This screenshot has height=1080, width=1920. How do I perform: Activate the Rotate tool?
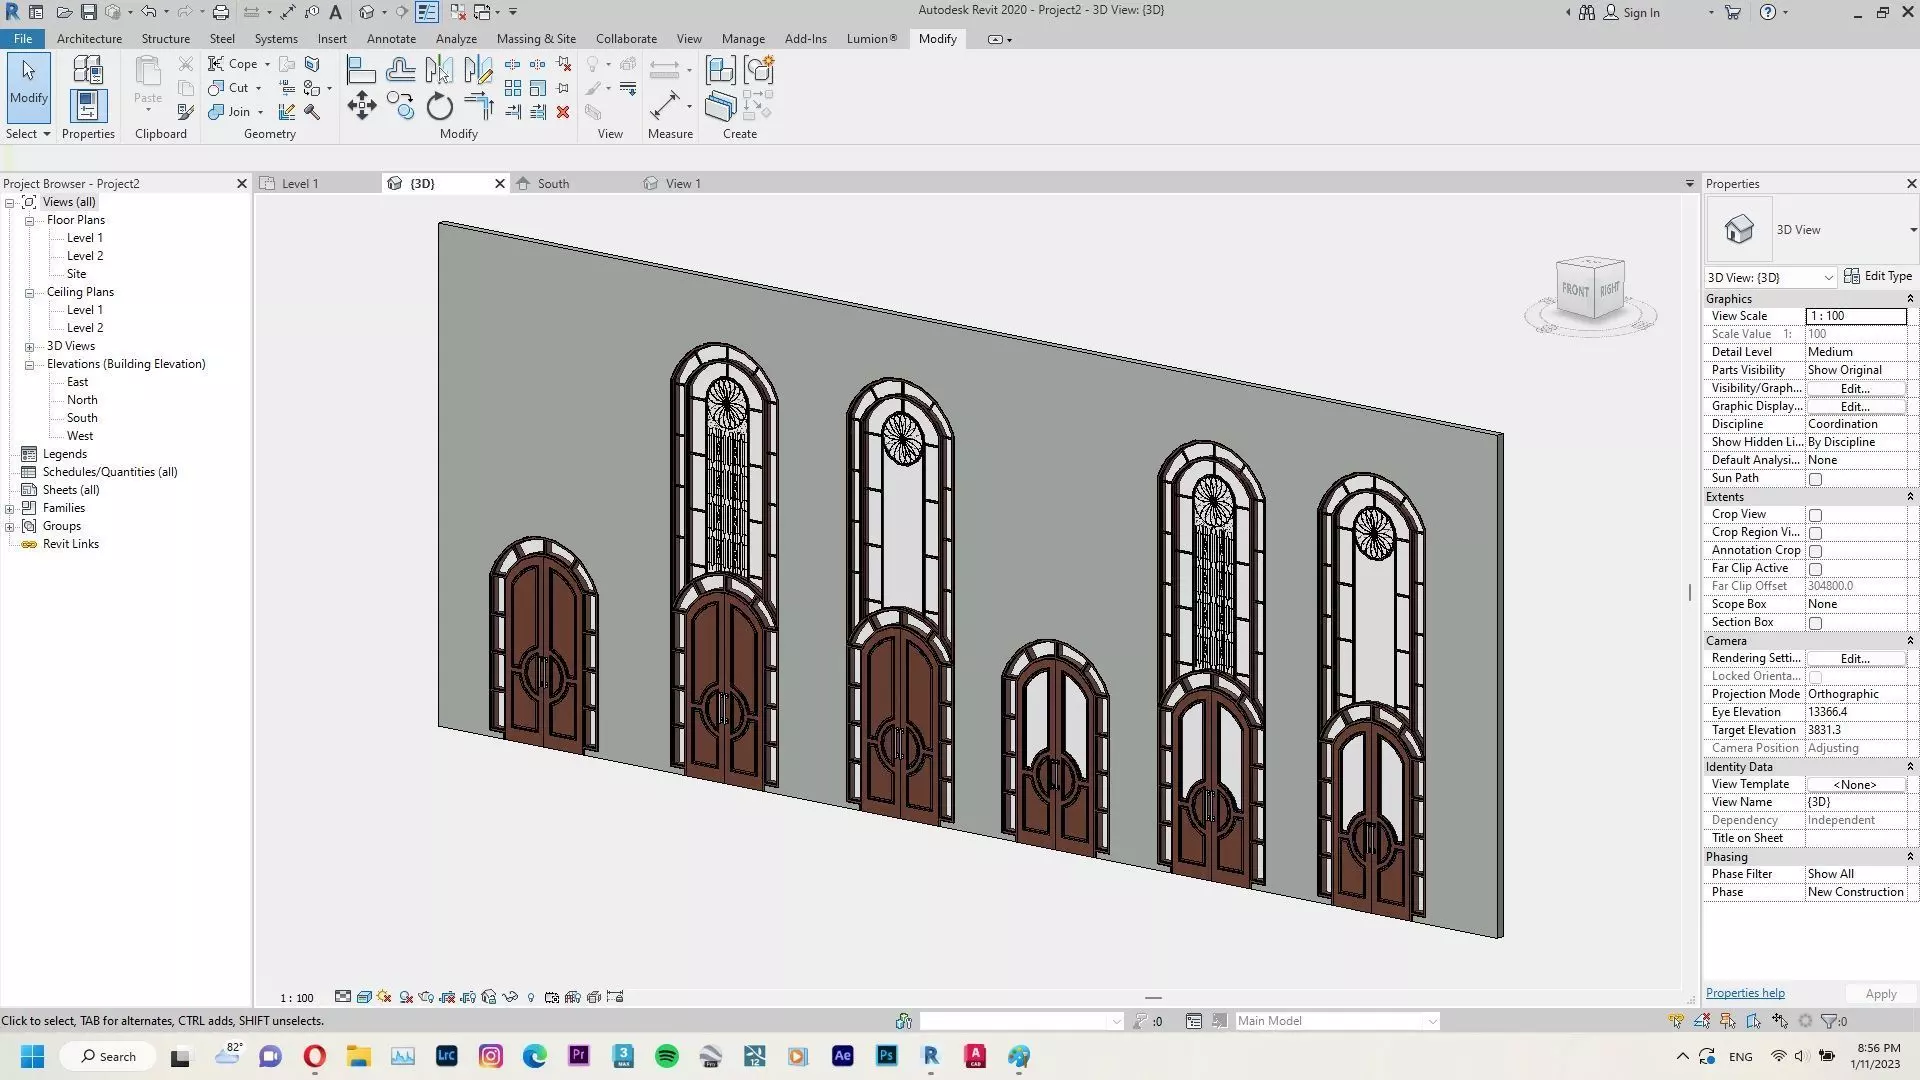click(x=439, y=106)
